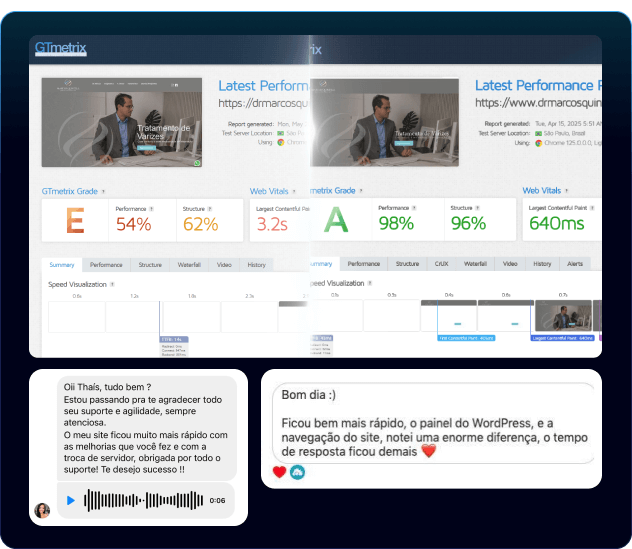Click the left report TTFB timeline marker
This screenshot has width=632, height=549.
[x=174, y=340]
